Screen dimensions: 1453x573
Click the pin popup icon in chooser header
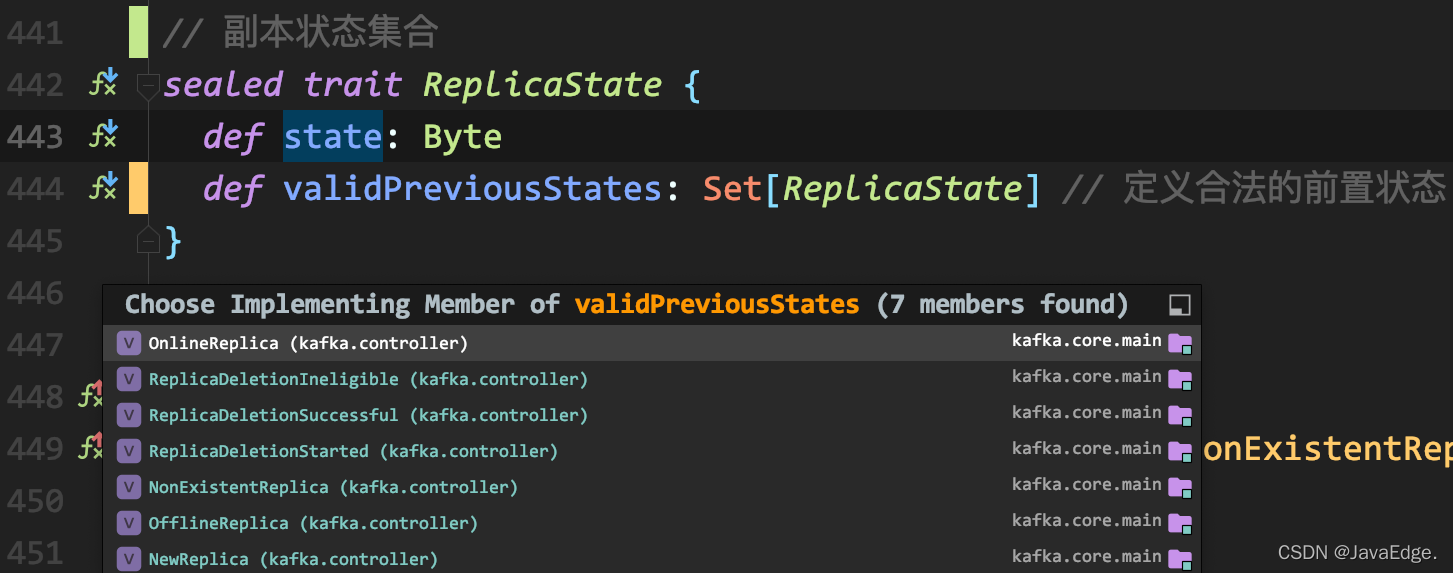[x=1180, y=305]
